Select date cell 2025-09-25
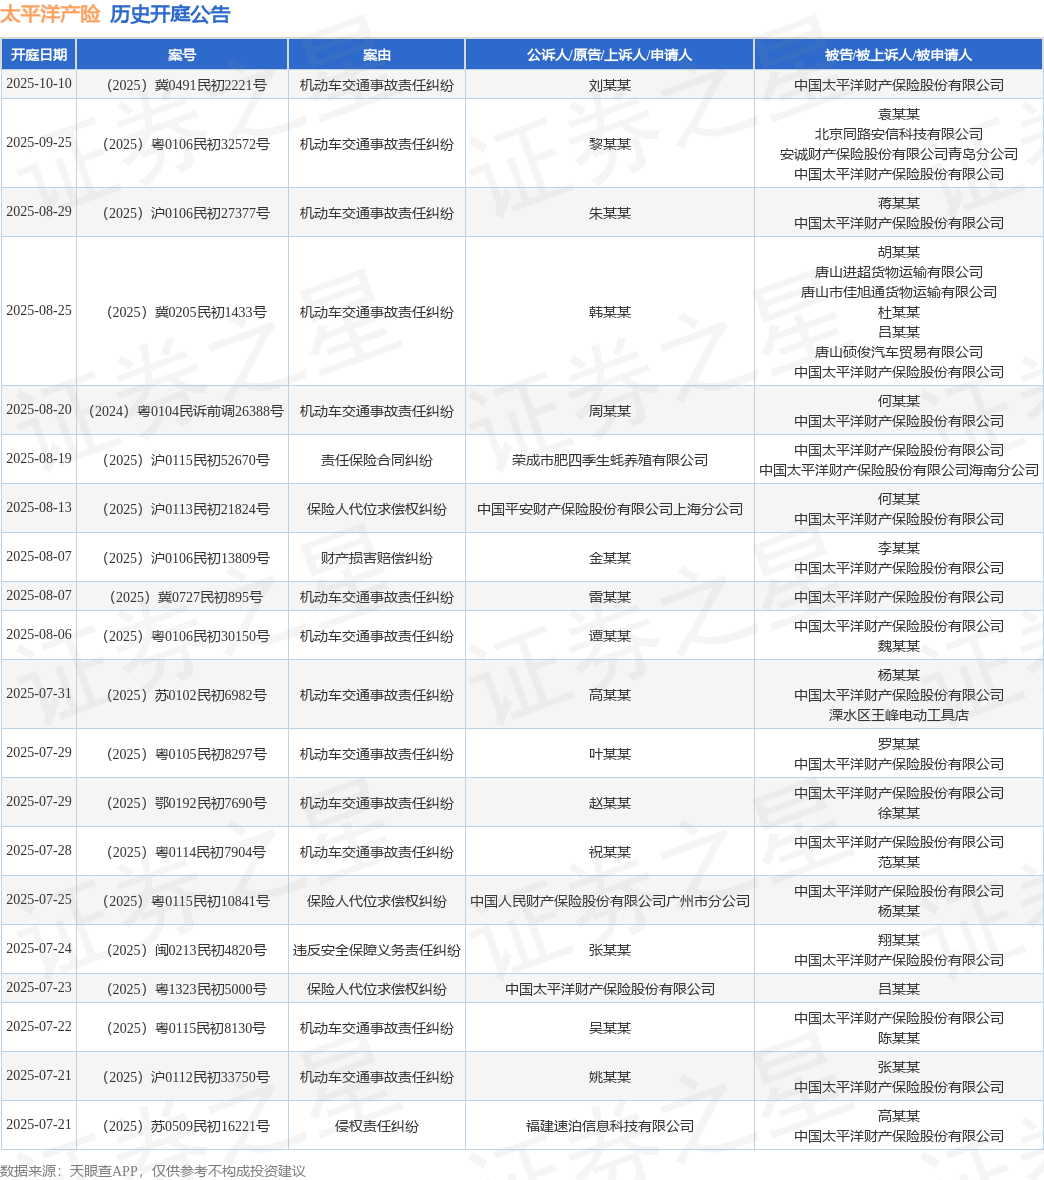The height and width of the screenshot is (1180, 1044). 39,142
